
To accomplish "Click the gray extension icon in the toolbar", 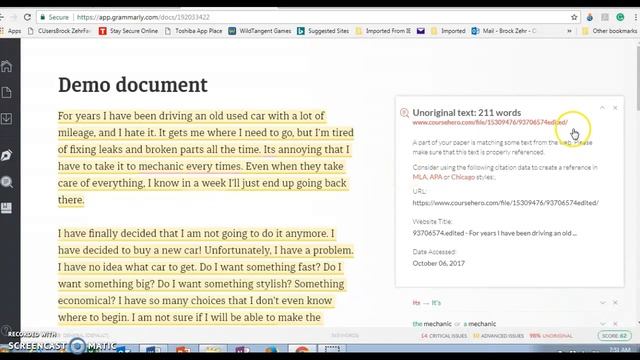I will (605, 17).
